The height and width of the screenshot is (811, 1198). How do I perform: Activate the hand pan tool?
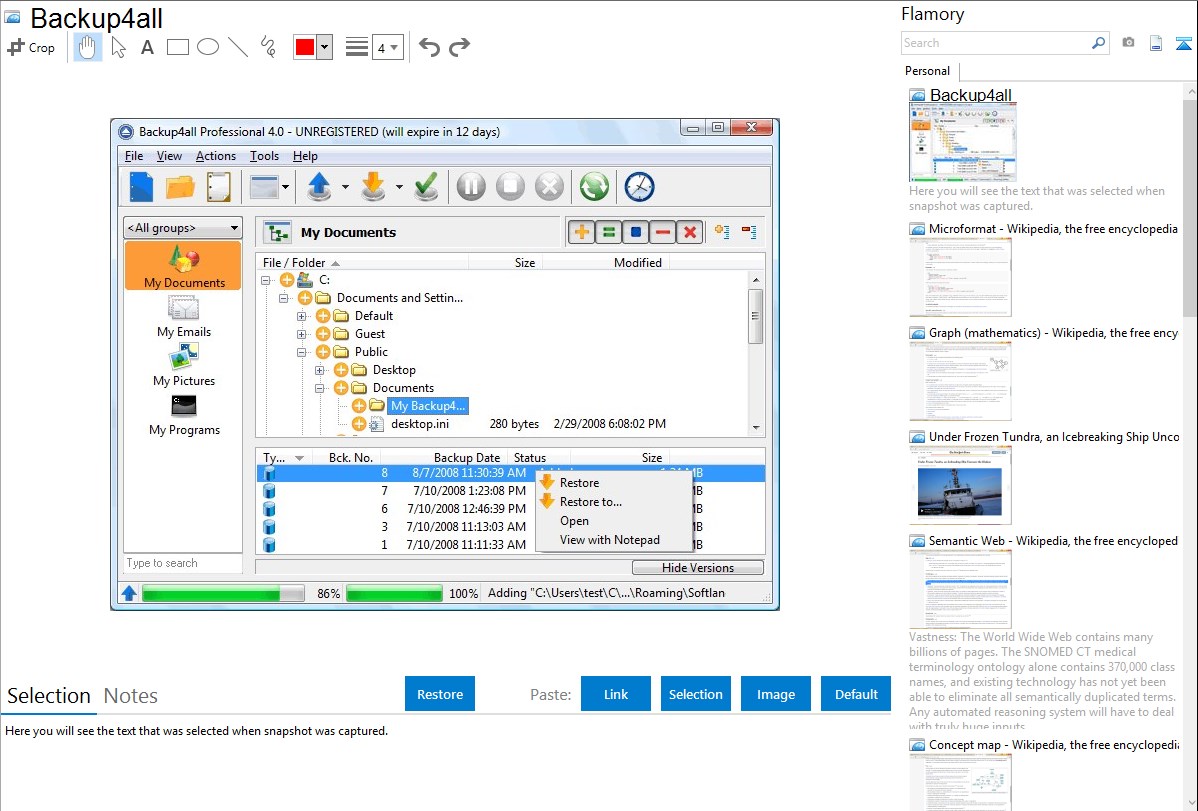tap(87, 47)
